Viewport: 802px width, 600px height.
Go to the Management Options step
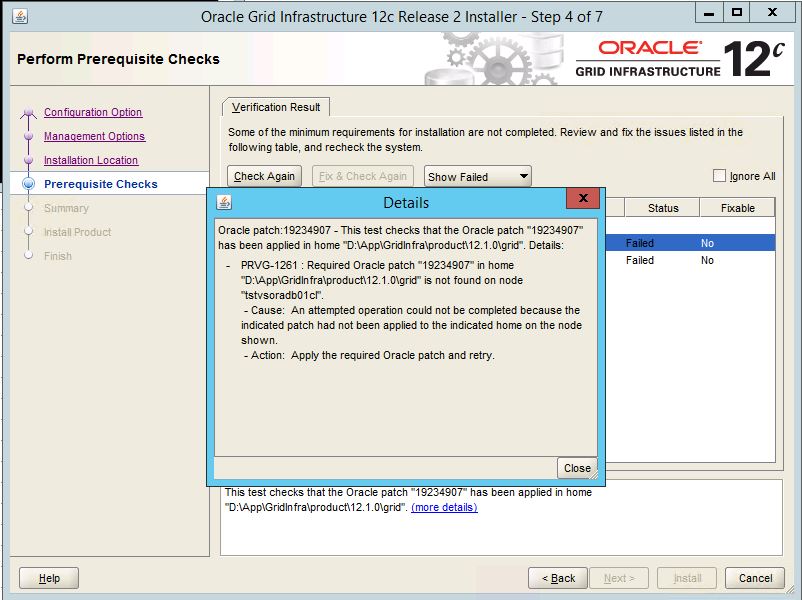[x=94, y=137]
